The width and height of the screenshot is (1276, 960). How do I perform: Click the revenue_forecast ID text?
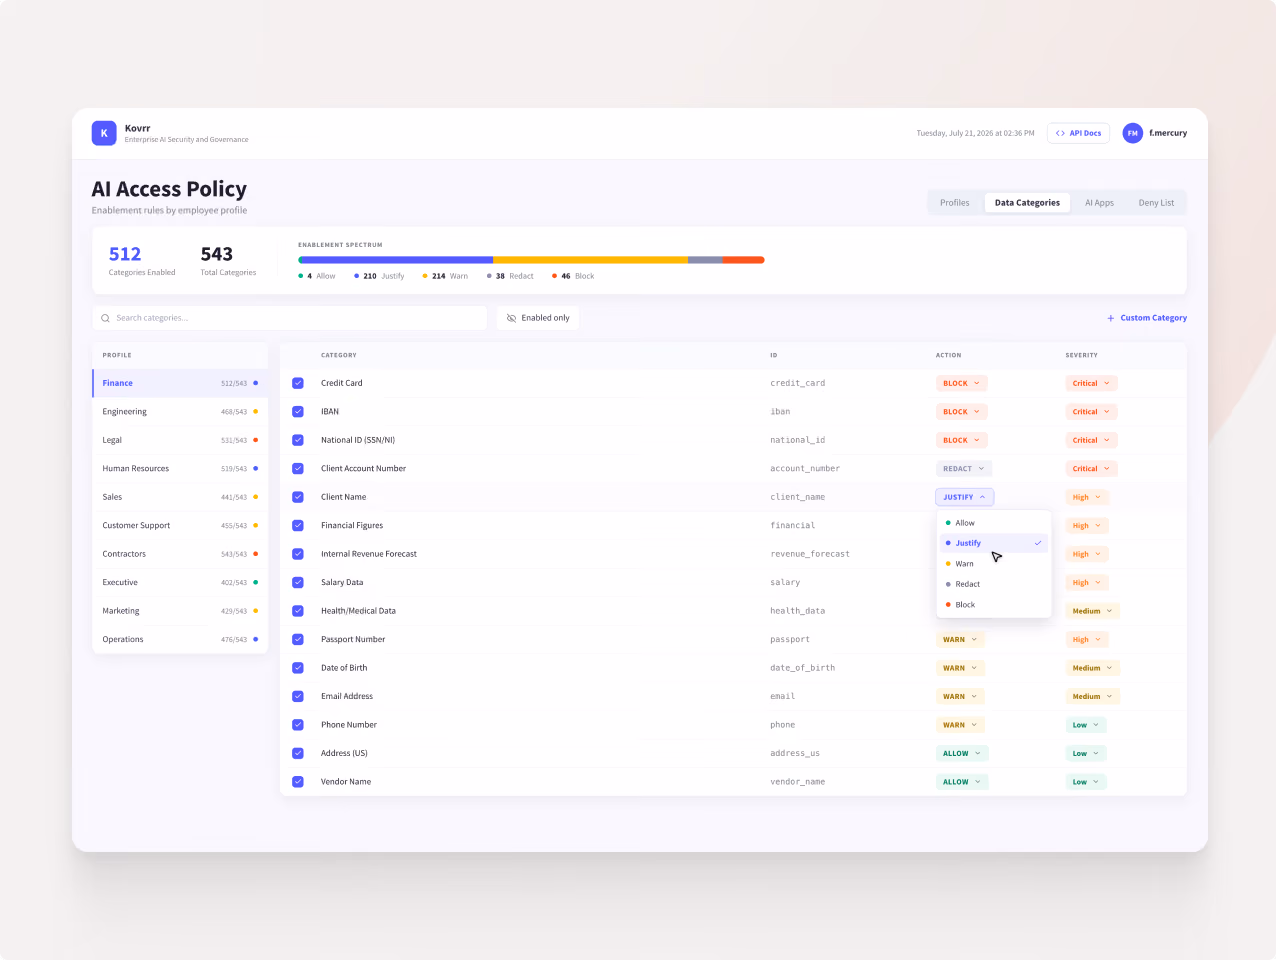click(x=810, y=554)
